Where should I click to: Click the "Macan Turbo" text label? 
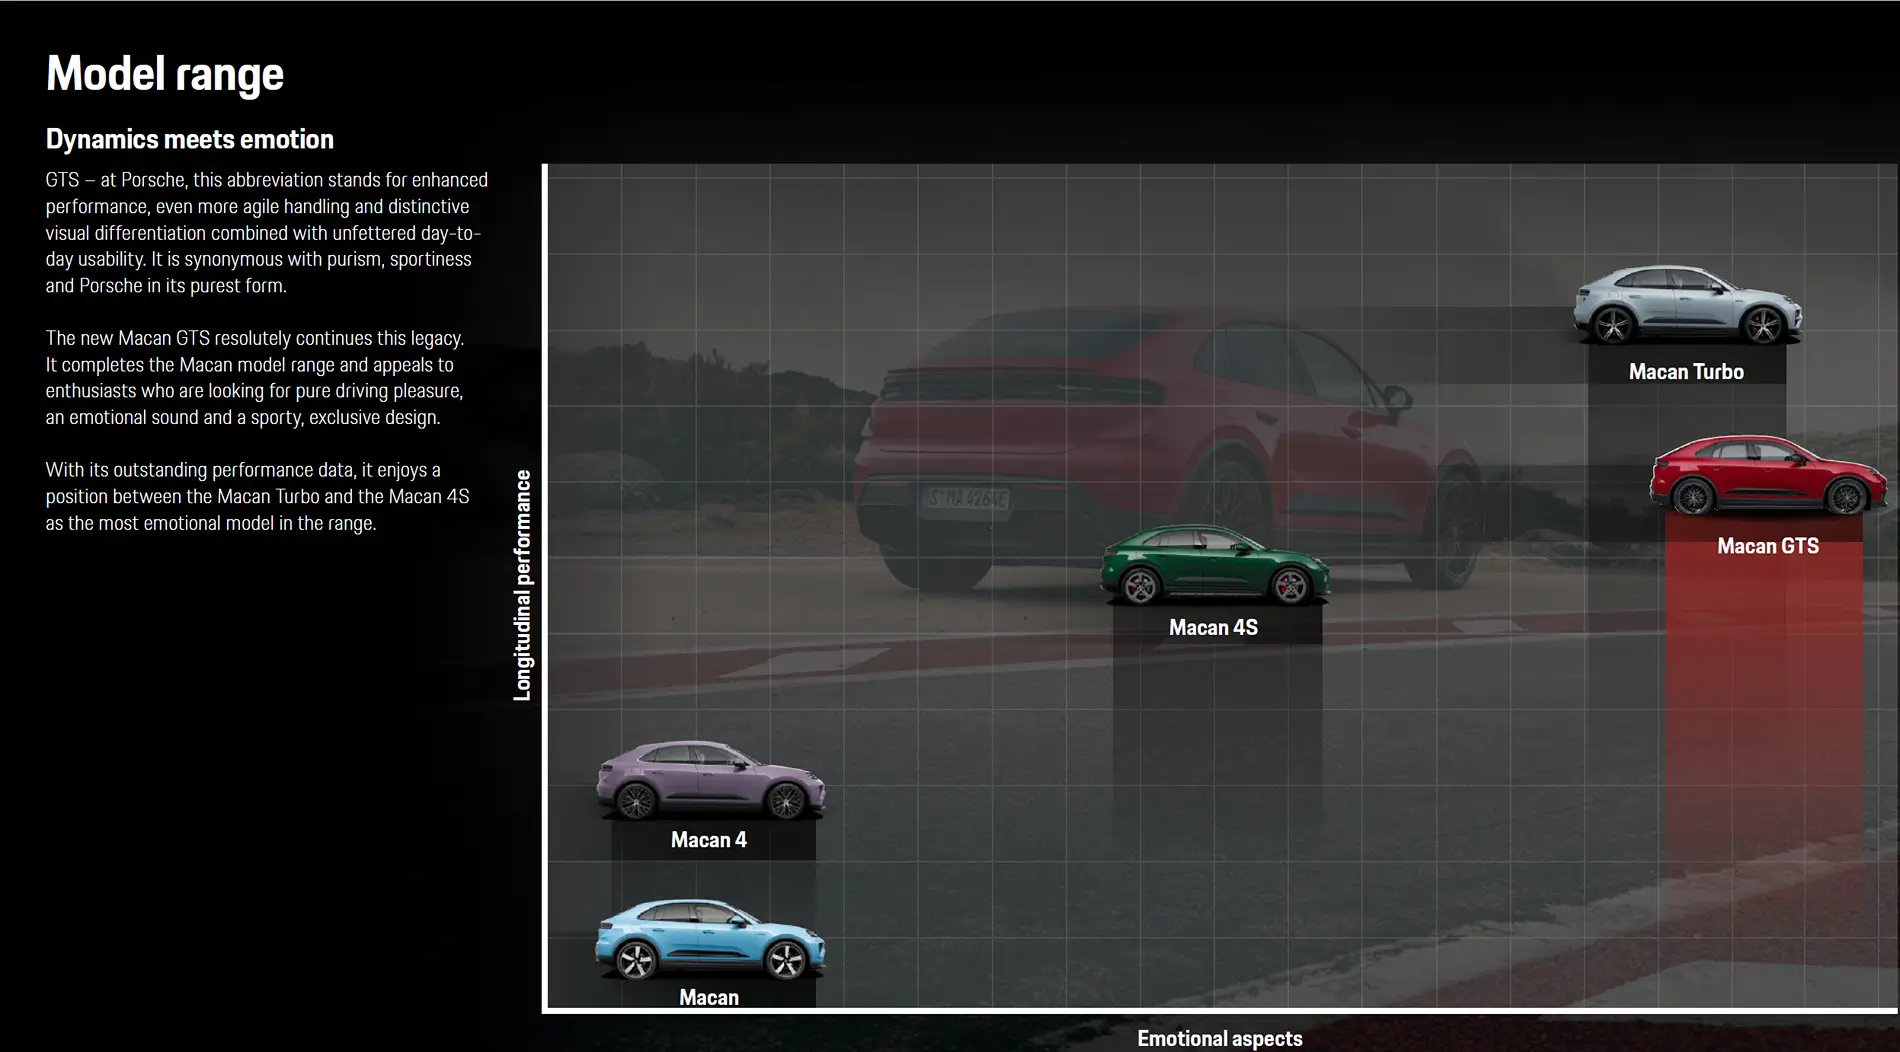tap(1686, 372)
